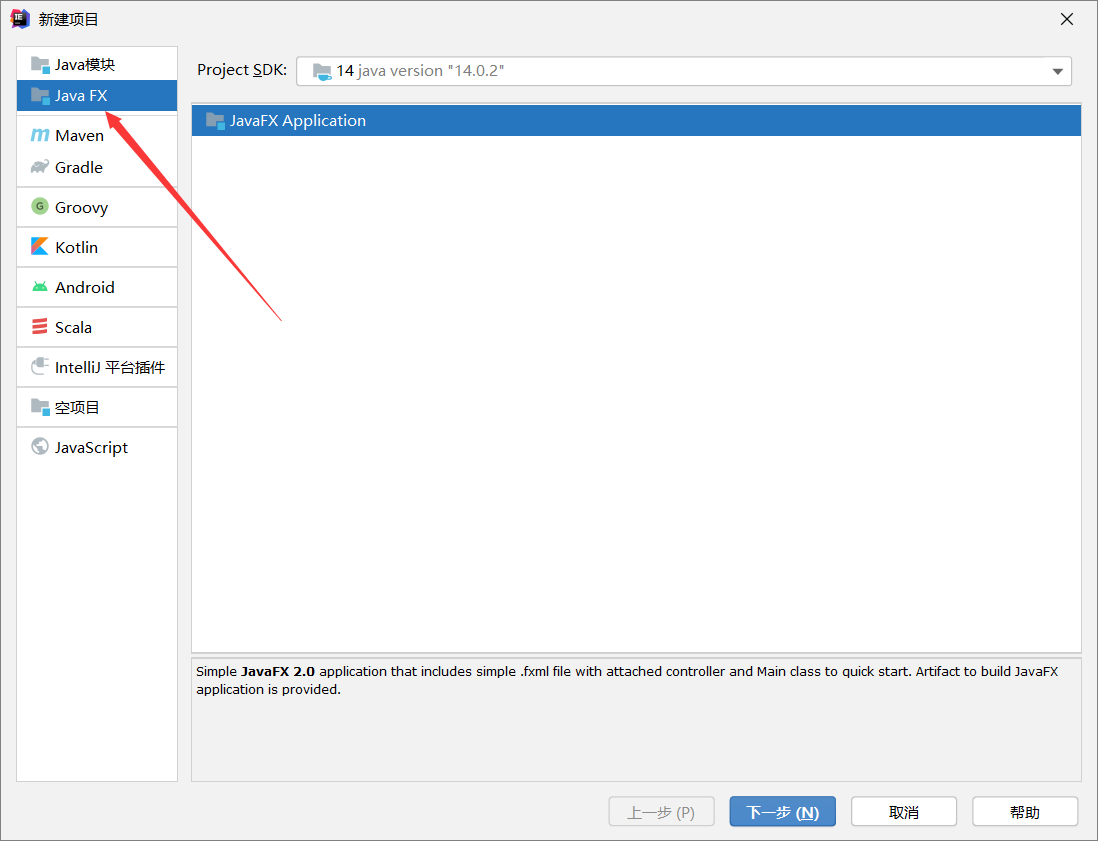
Task: Choose IntelliJ 平台插件 project type
Action: pyautogui.click(x=97, y=366)
